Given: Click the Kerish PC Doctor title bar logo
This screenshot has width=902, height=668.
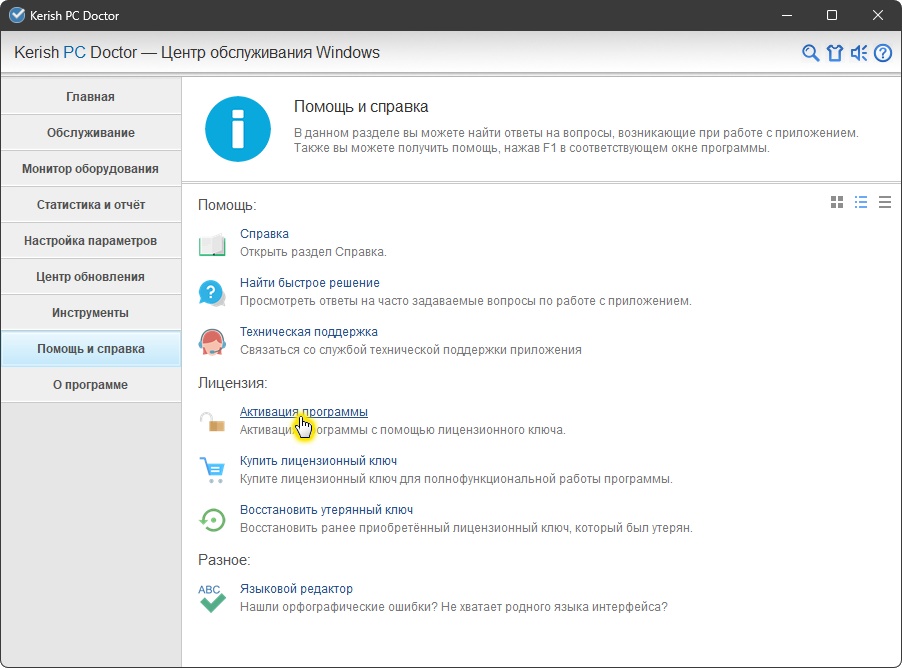Looking at the screenshot, I should click(x=17, y=16).
